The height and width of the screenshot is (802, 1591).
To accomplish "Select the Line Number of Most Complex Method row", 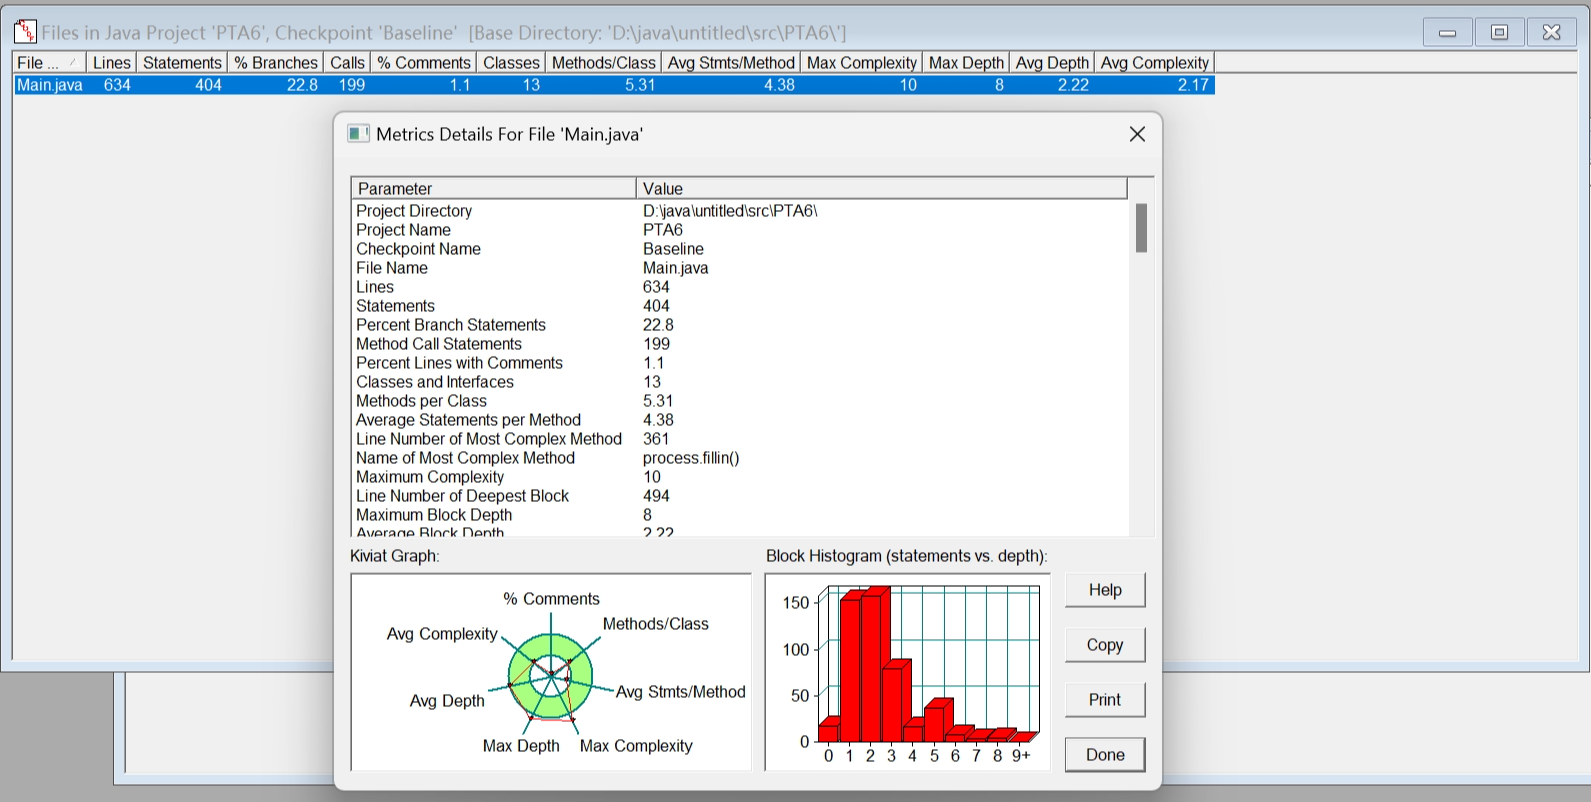I will (x=741, y=439).
